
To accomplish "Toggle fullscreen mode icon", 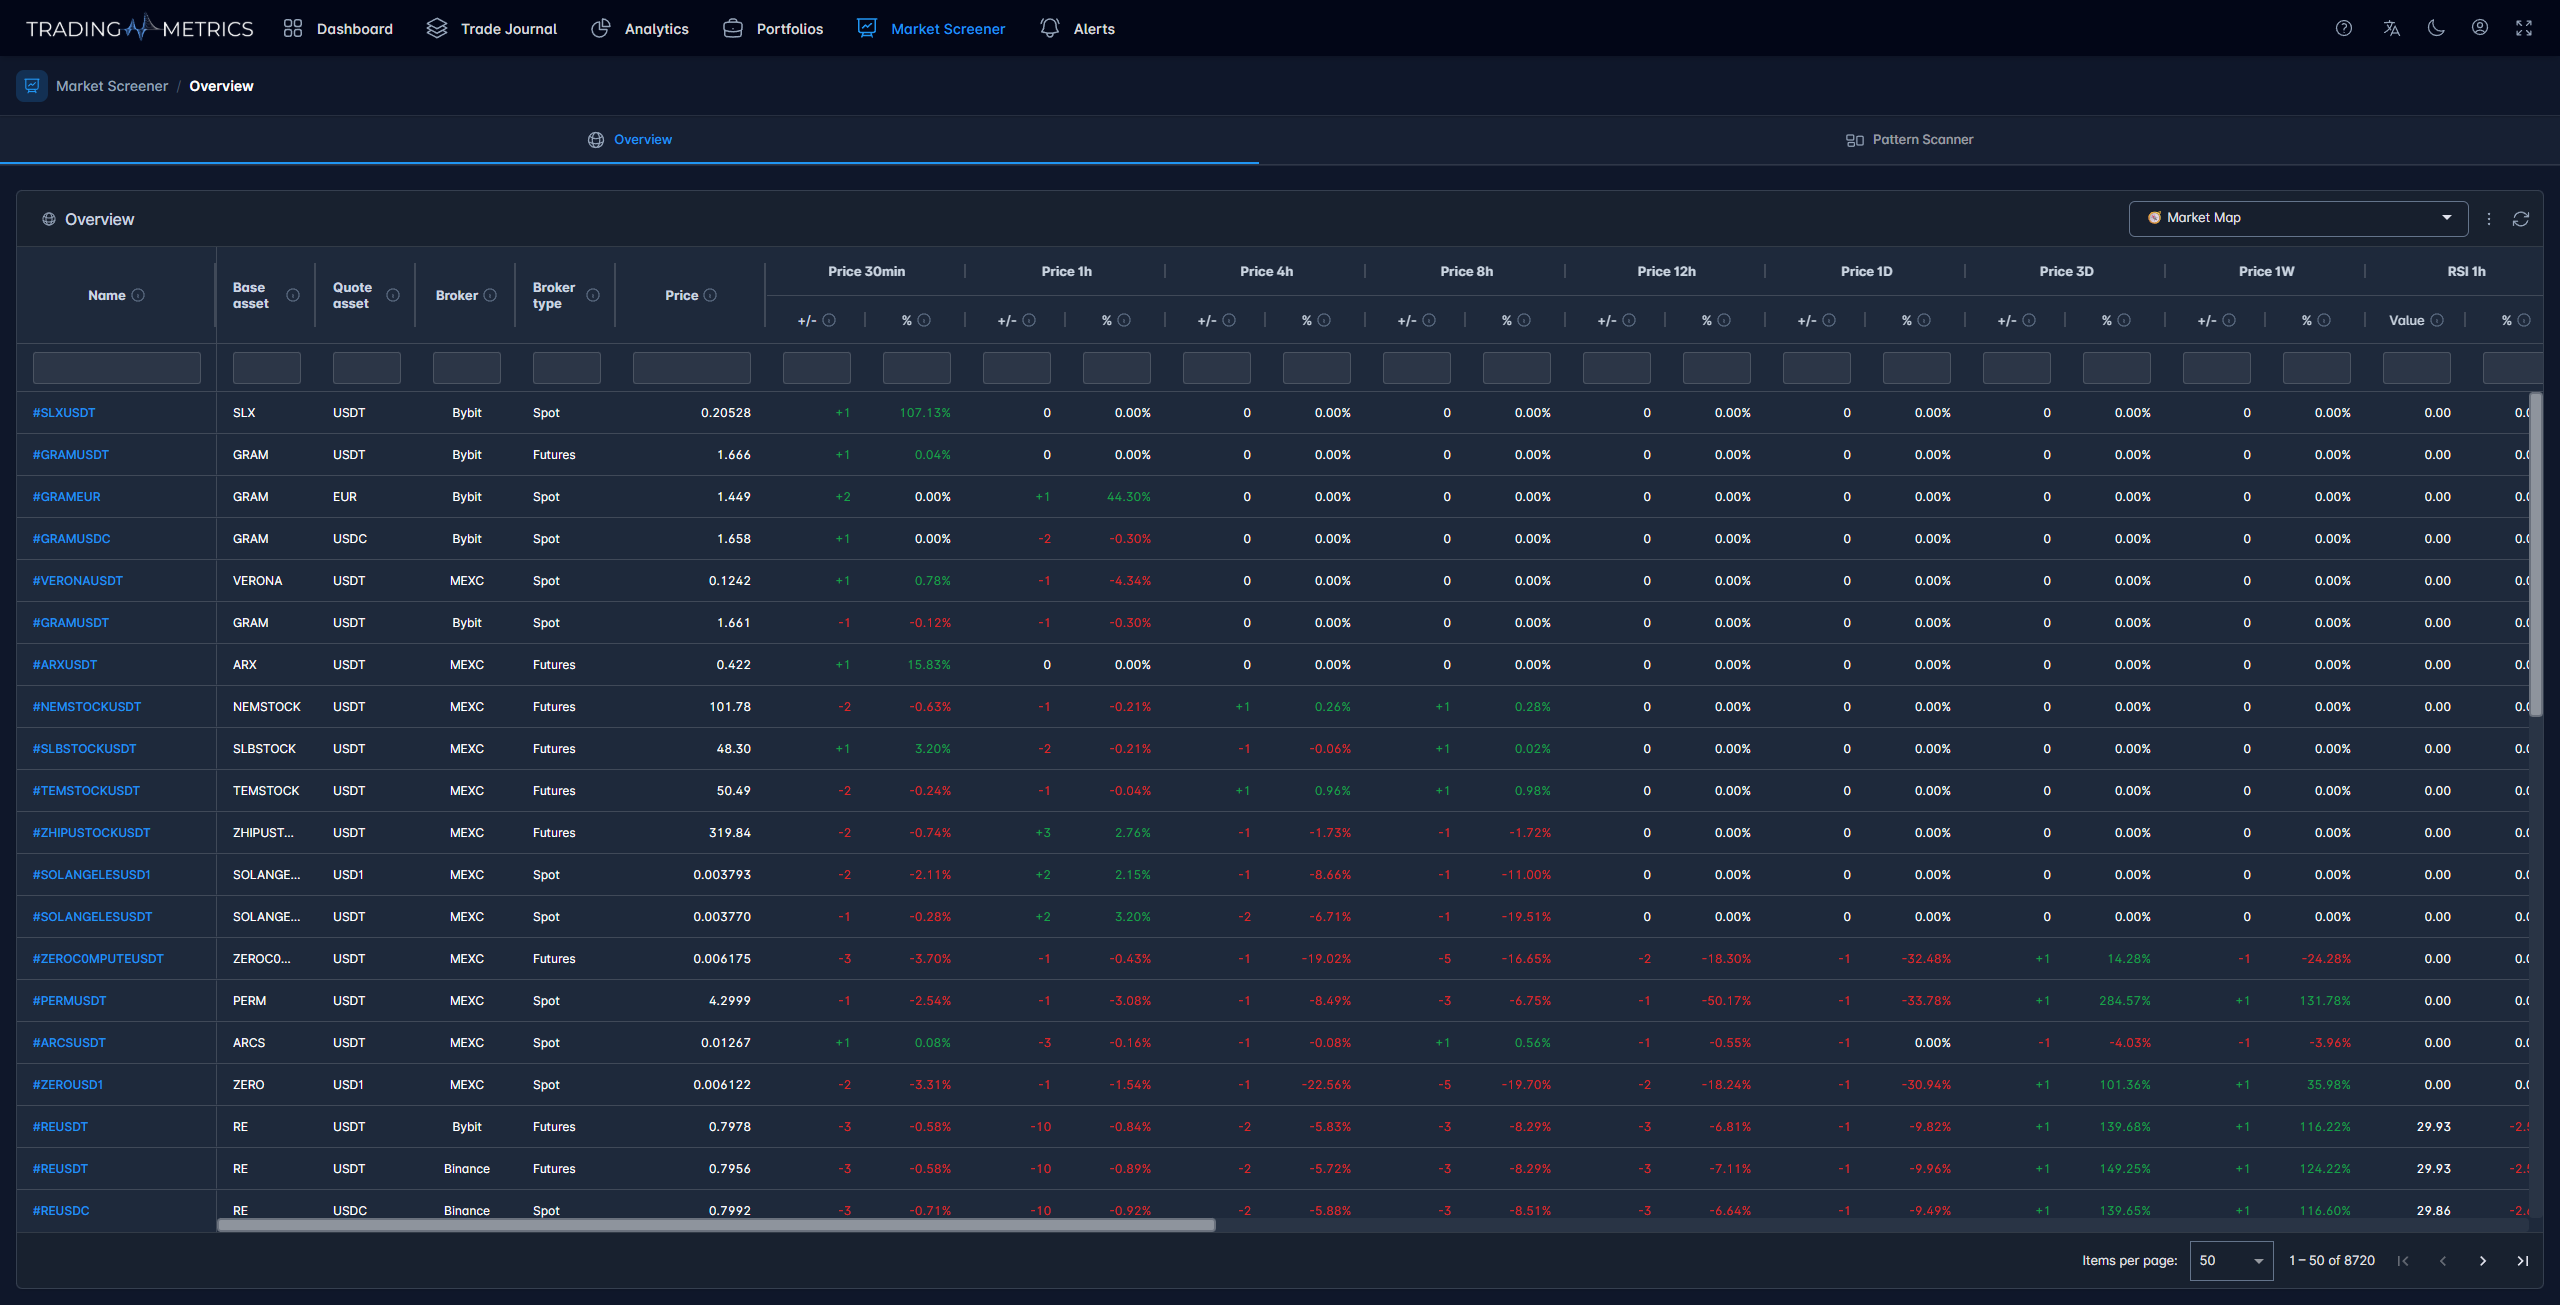I will [x=2524, y=28].
